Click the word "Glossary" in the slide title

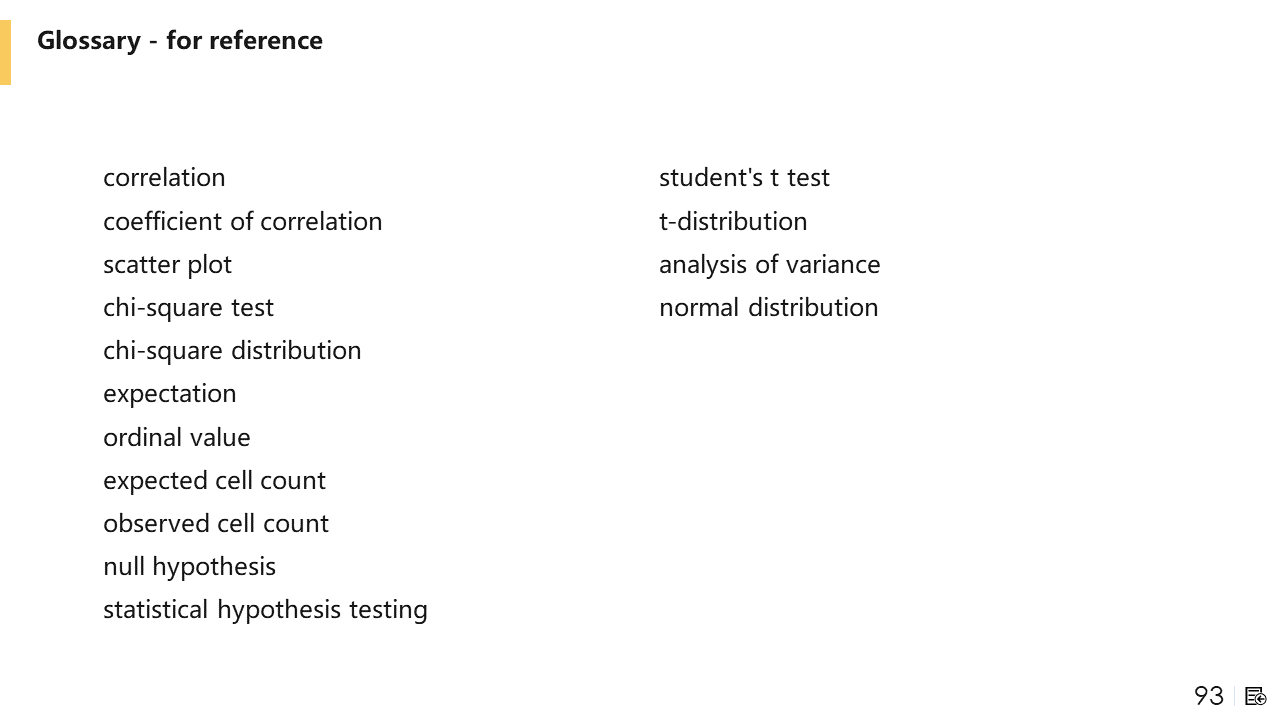click(89, 41)
